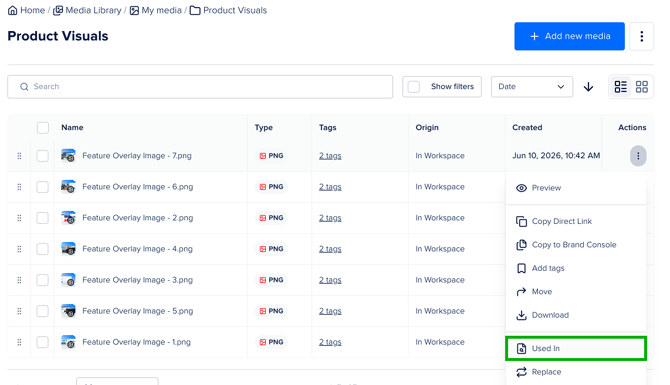The width and height of the screenshot is (670, 385).
Task: Click the drag handle of Feature Overlay Image - 1.png
Action: pyautogui.click(x=19, y=342)
